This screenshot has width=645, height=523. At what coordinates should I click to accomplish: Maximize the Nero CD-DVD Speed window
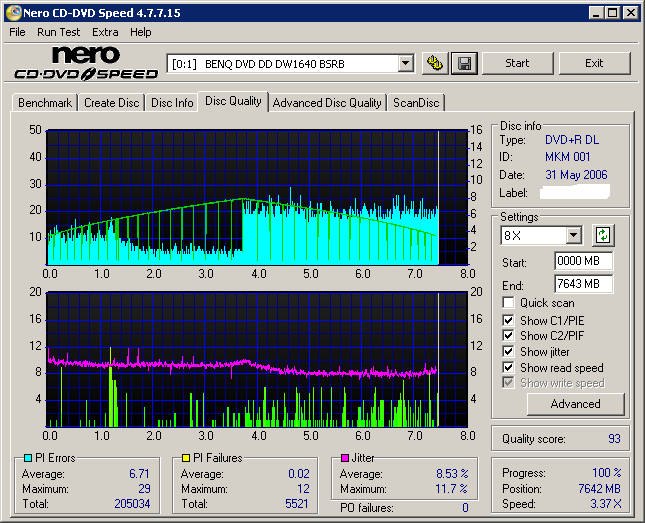point(612,13)
